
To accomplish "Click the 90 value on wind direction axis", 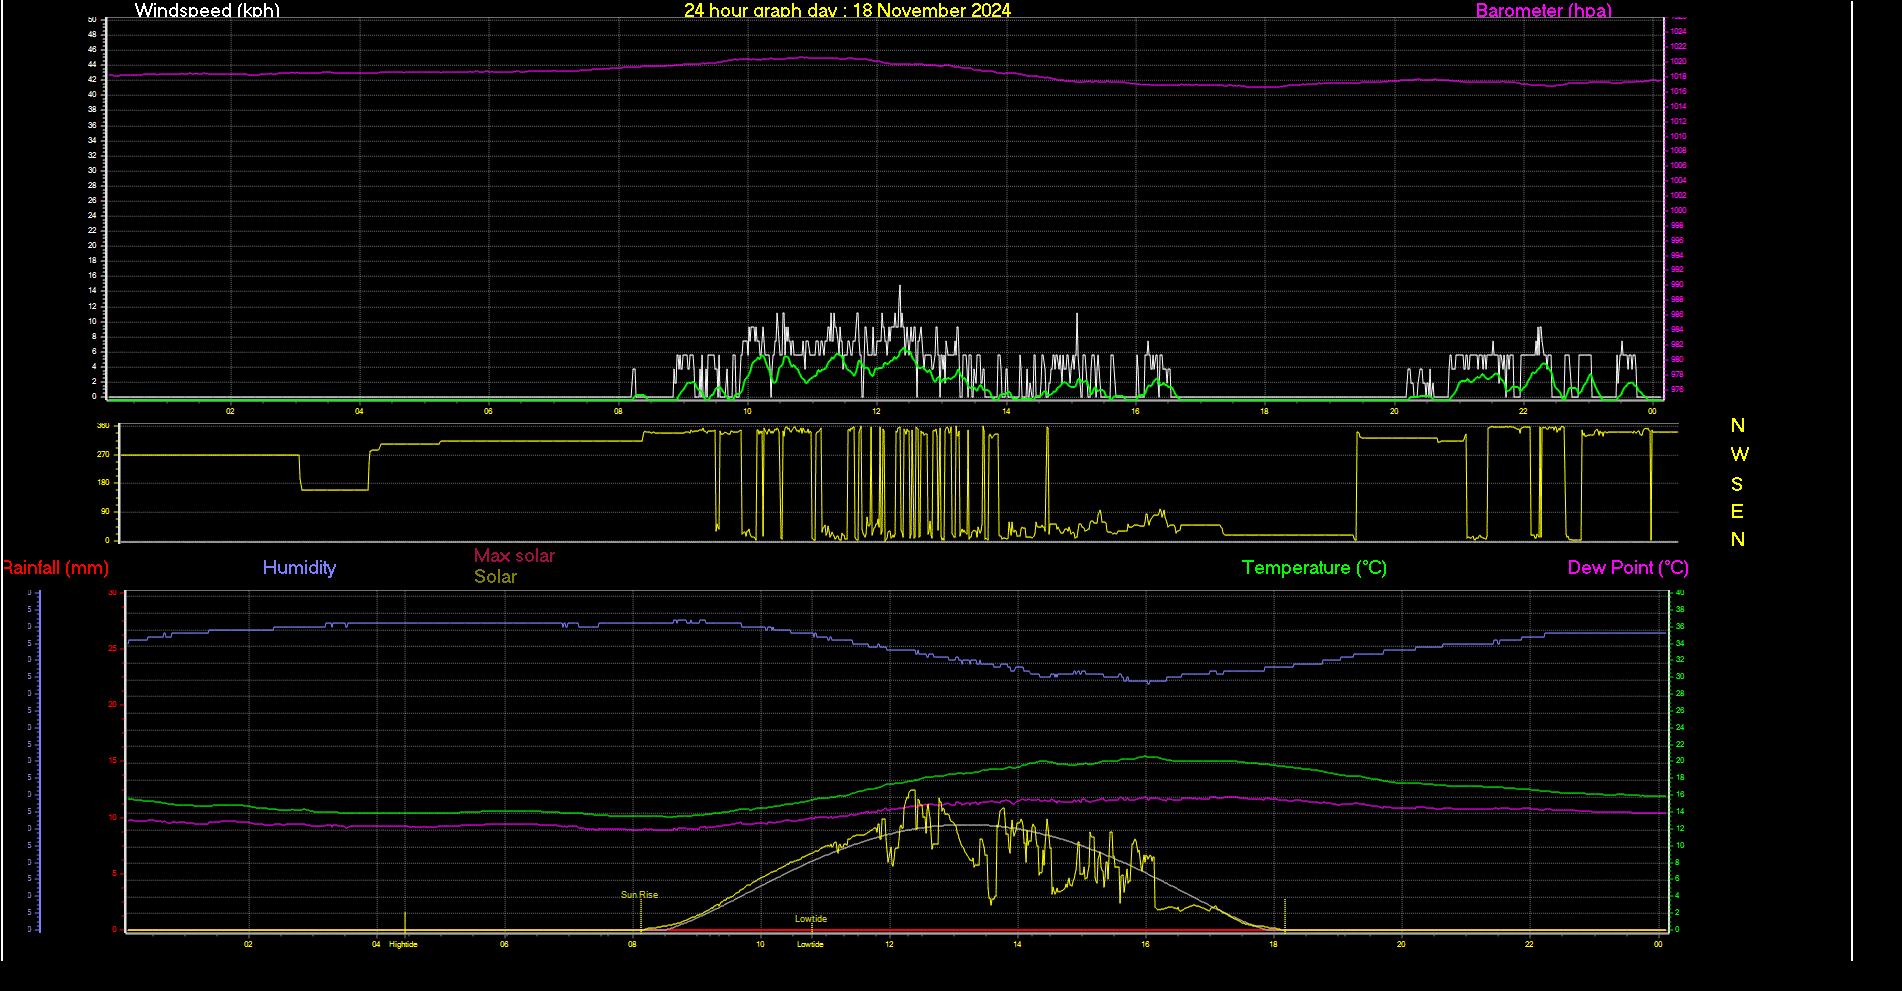I will tap(105, 511).
